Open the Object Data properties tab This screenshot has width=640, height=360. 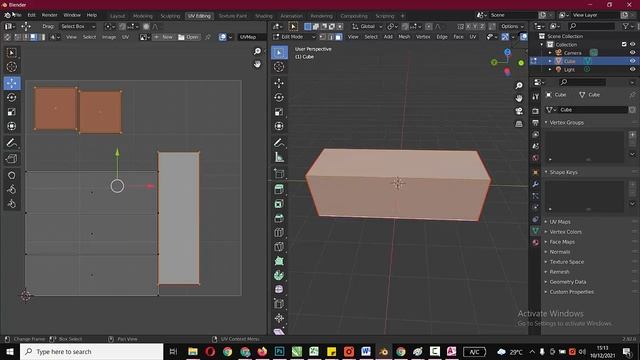coord(536,231)
